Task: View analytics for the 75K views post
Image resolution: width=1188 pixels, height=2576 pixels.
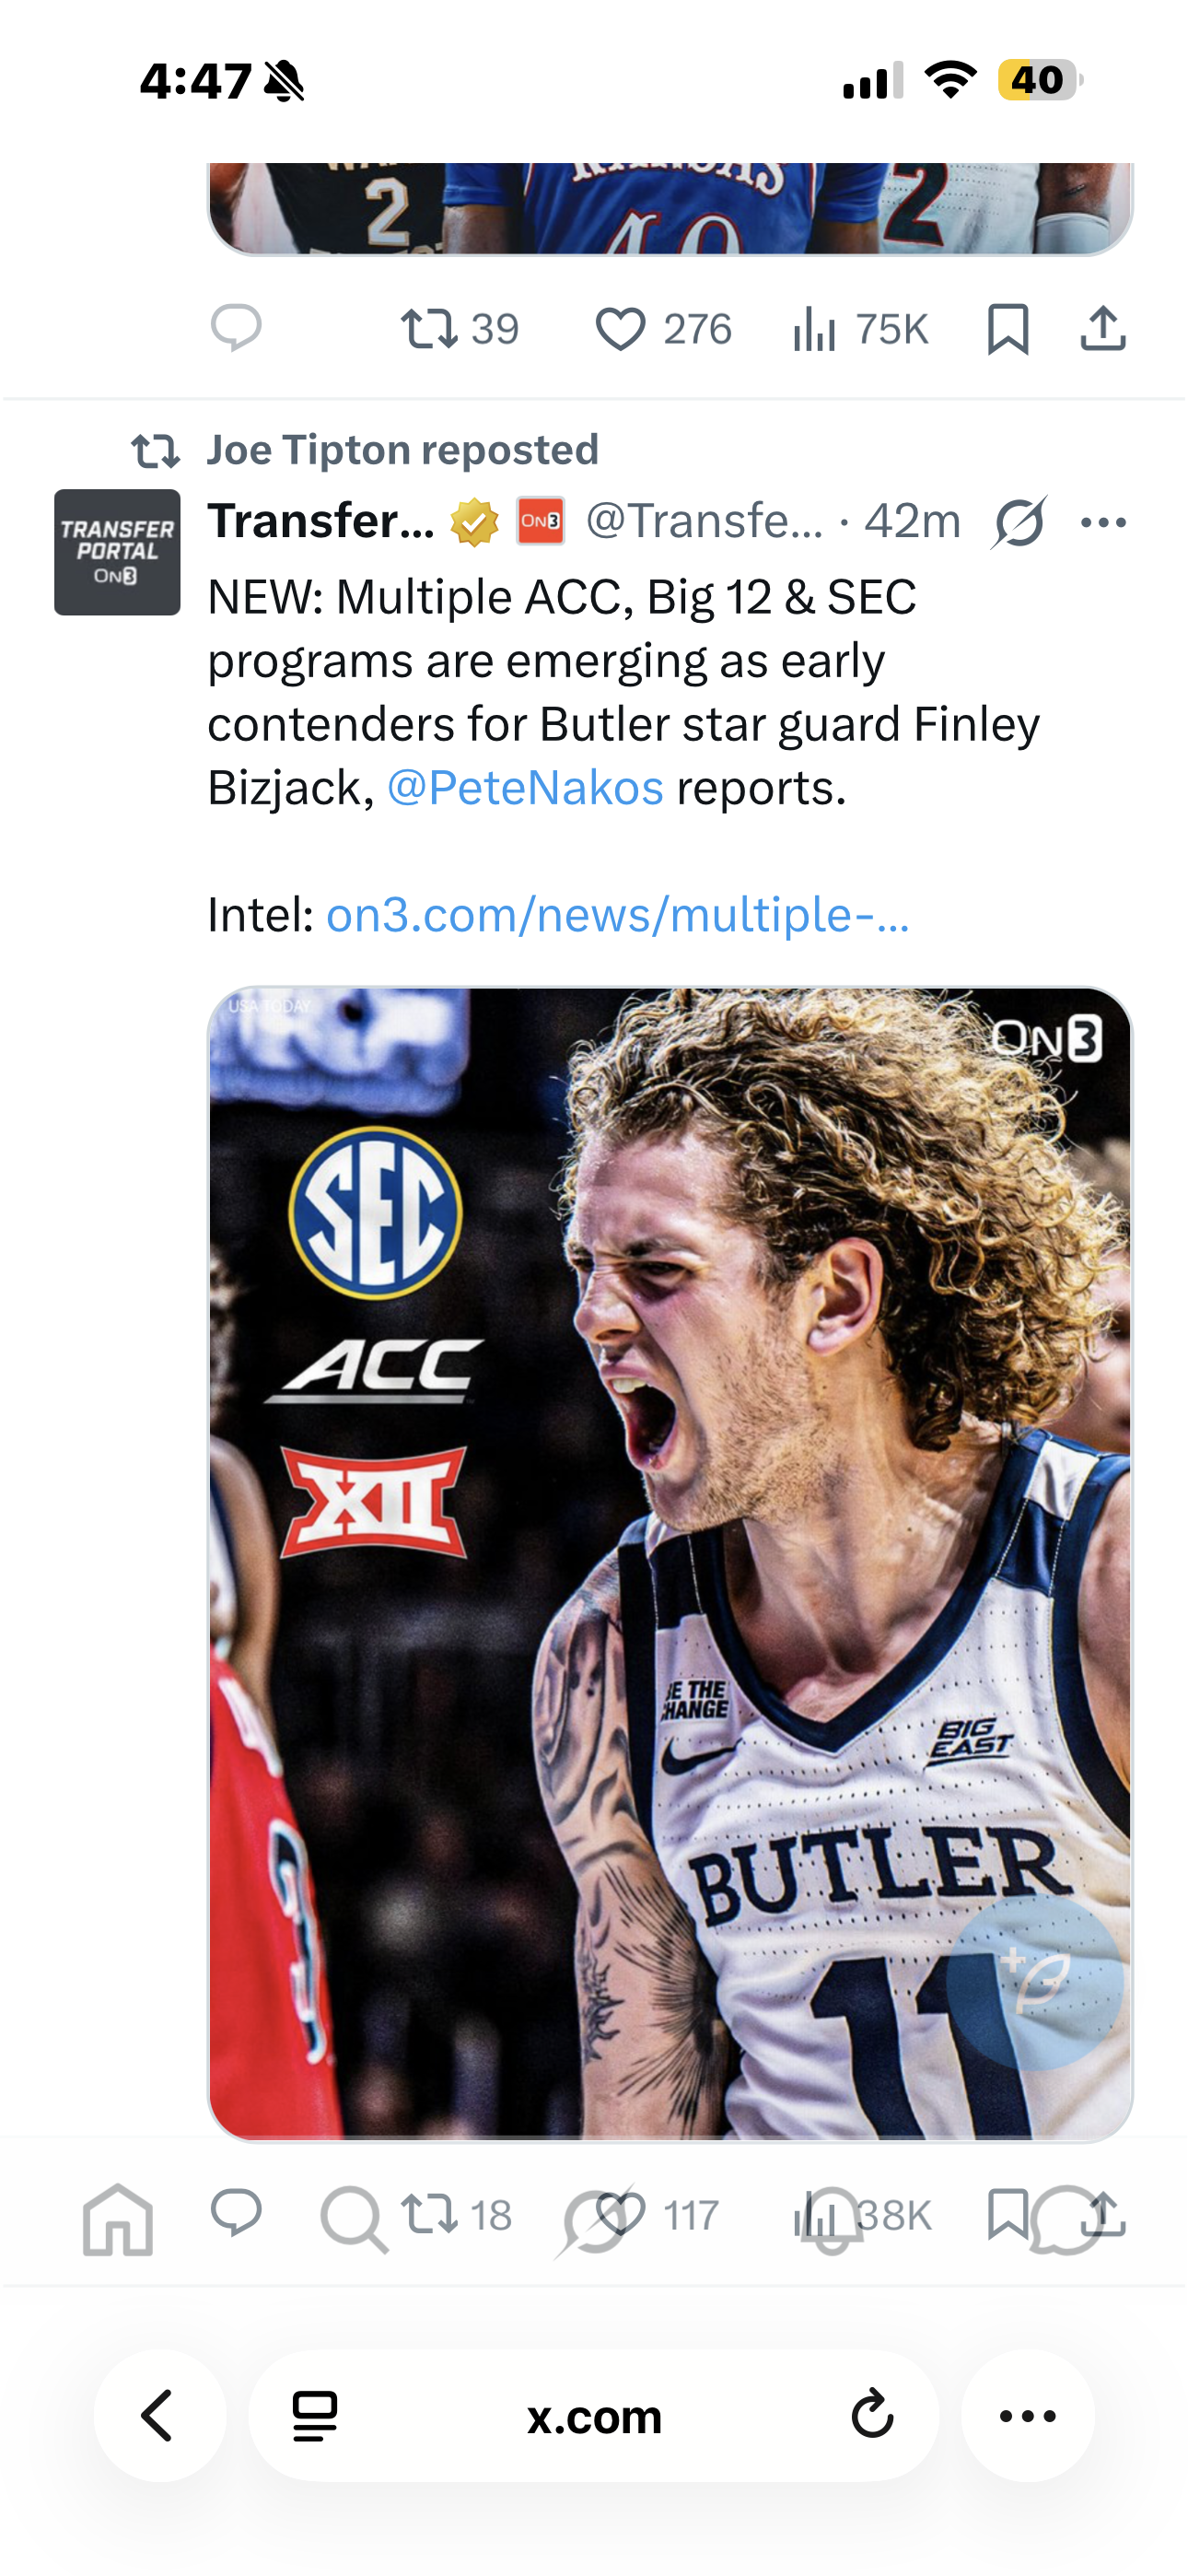Action: tap(860, 329)
